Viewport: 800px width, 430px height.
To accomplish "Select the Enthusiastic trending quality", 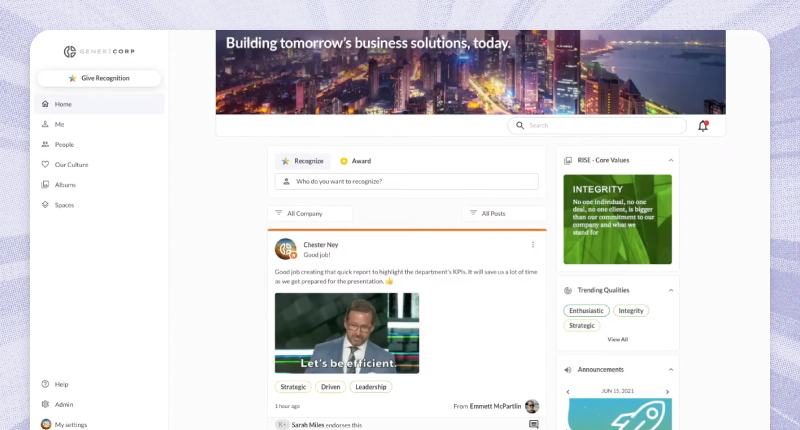I will point(586,311).
